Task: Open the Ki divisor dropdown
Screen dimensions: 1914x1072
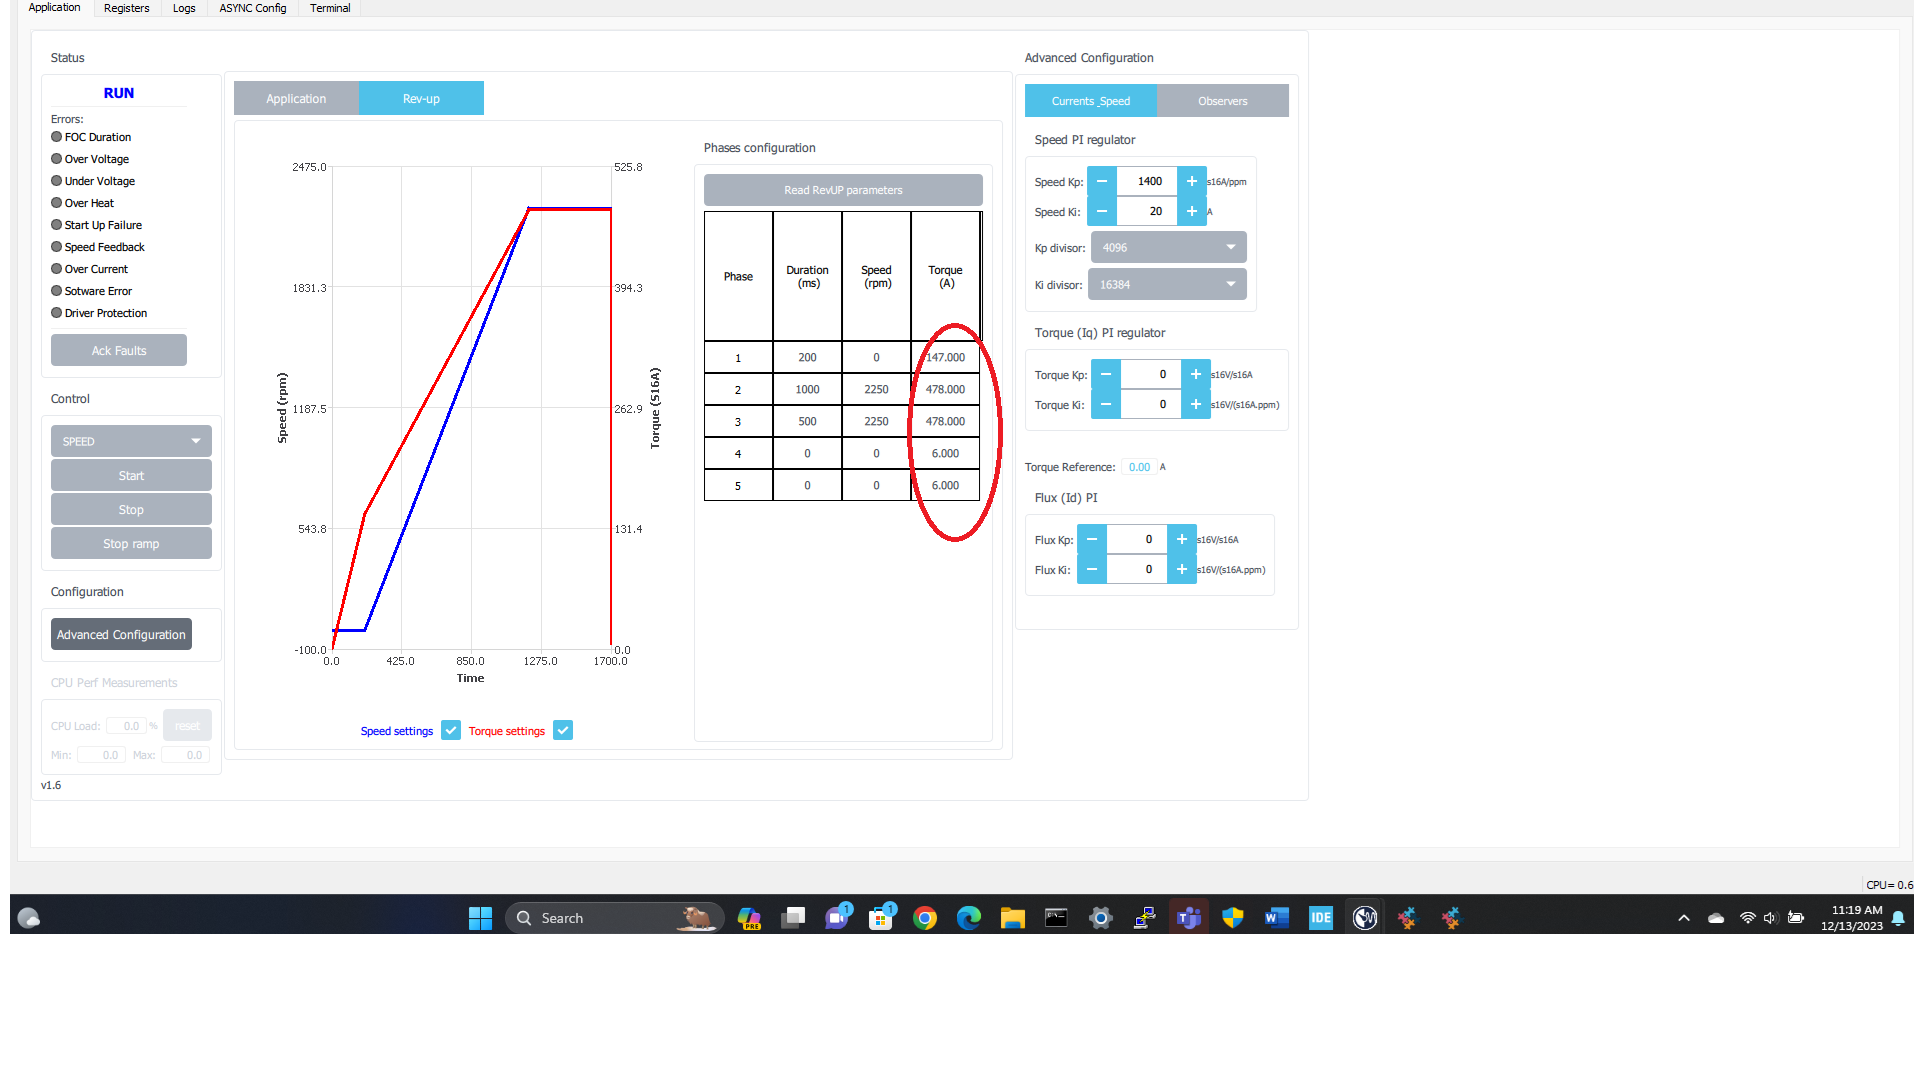Action: [1167, 284]
